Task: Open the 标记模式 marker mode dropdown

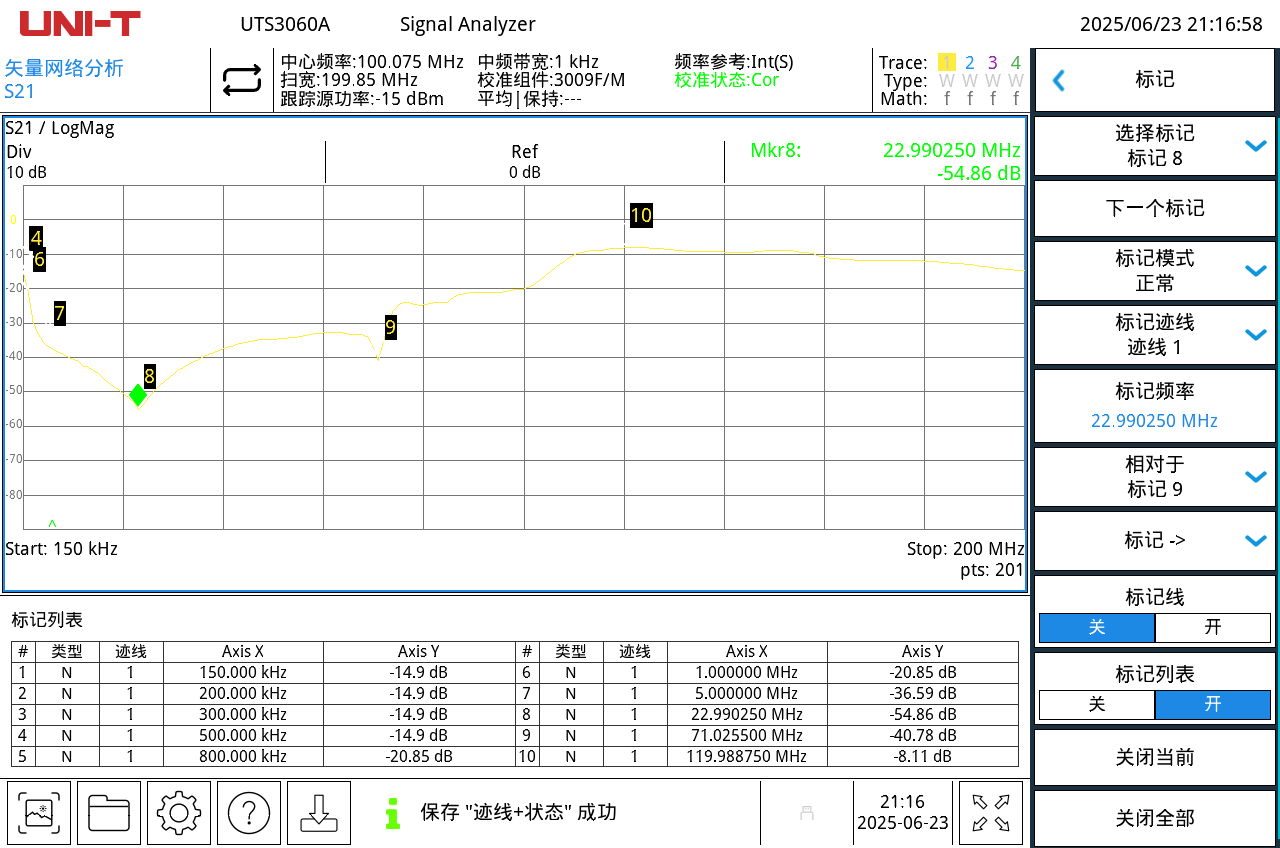Action: pos(1154,271)
